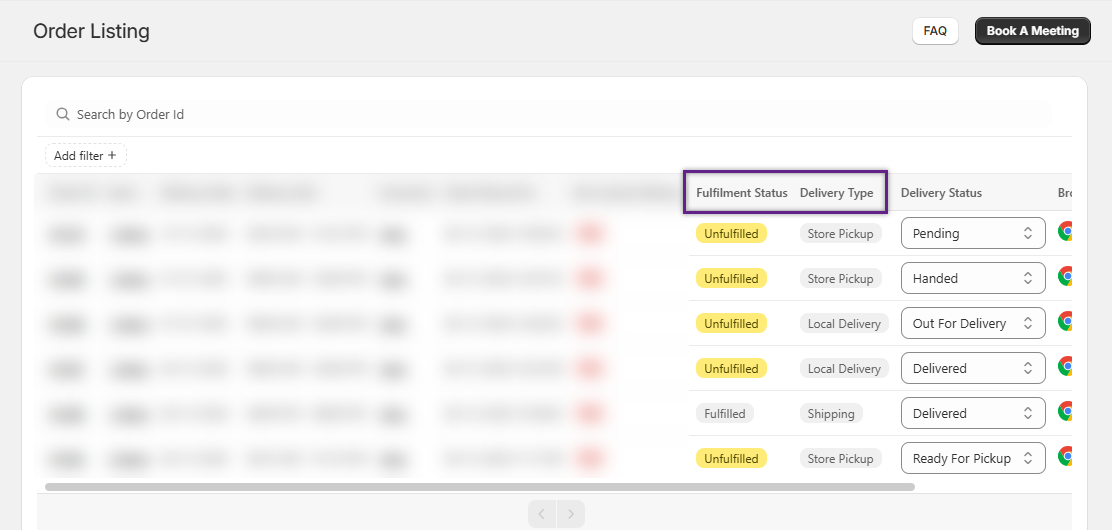This screenshot has width=1112, height=530.
Task: Click Chrome icon in Handed row
Action: point(1066,278)
